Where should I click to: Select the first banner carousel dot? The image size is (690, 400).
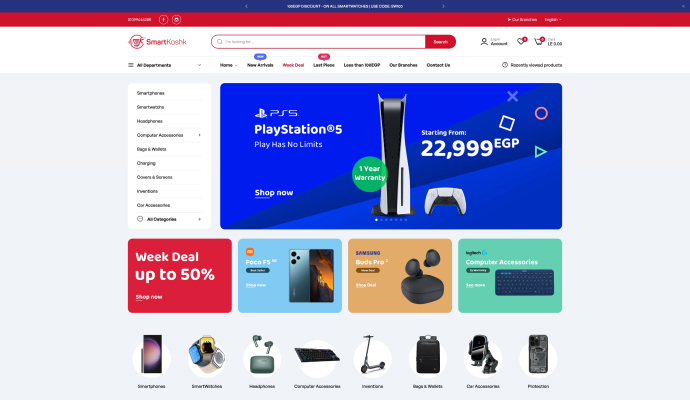click(376, 220)
